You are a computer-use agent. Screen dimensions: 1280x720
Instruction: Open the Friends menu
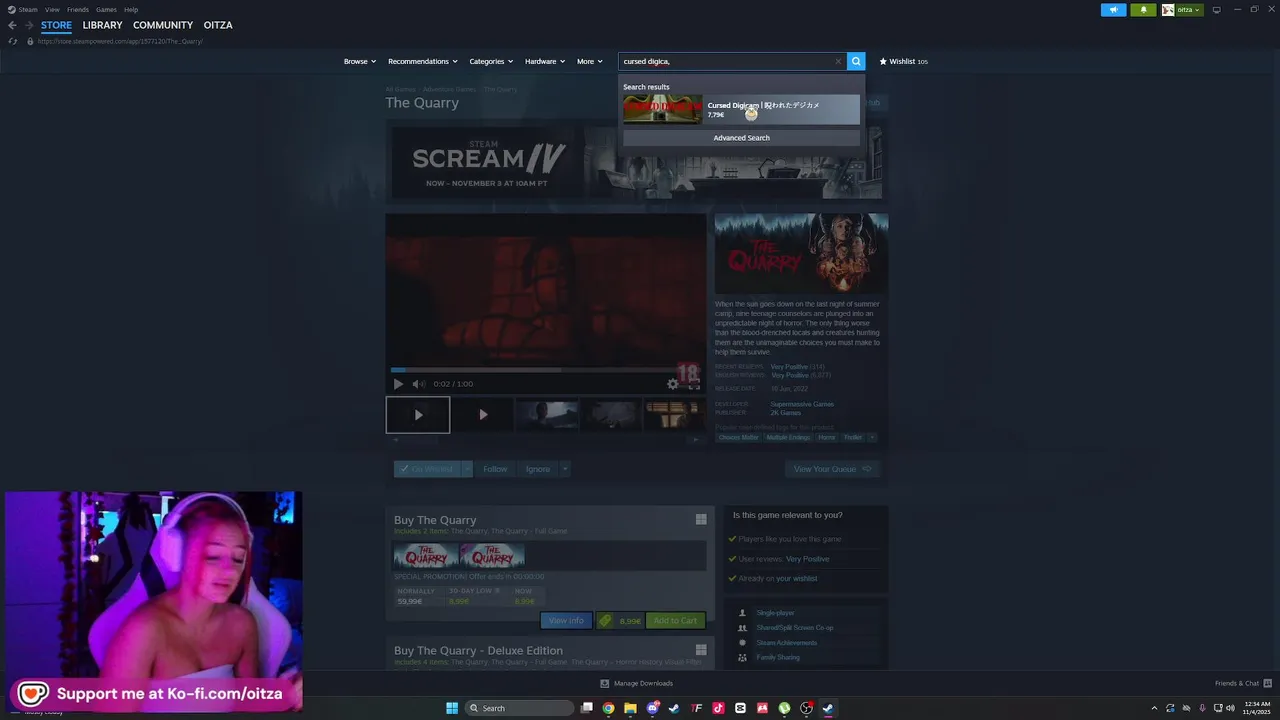78,9
